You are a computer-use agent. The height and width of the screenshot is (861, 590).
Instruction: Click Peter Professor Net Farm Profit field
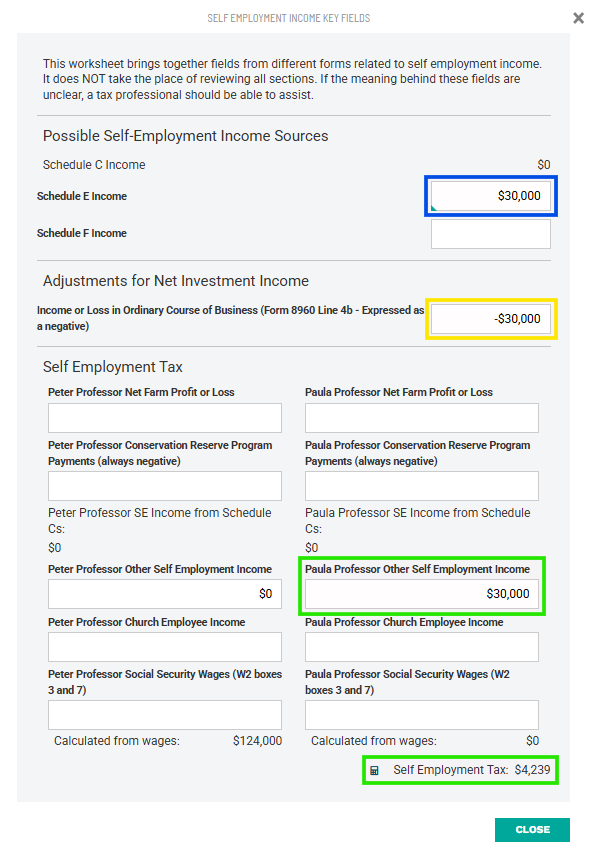click(x=165, y=418)
